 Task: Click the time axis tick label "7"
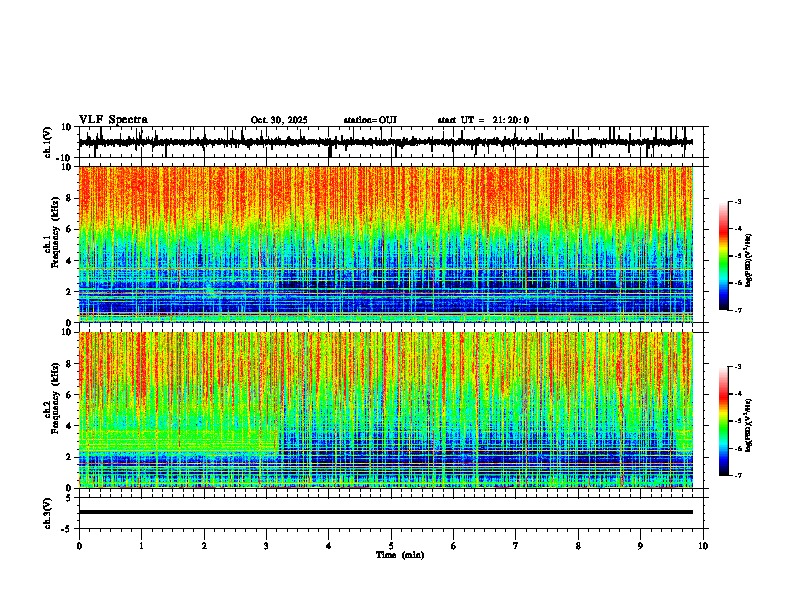click(x=516, y=546)
